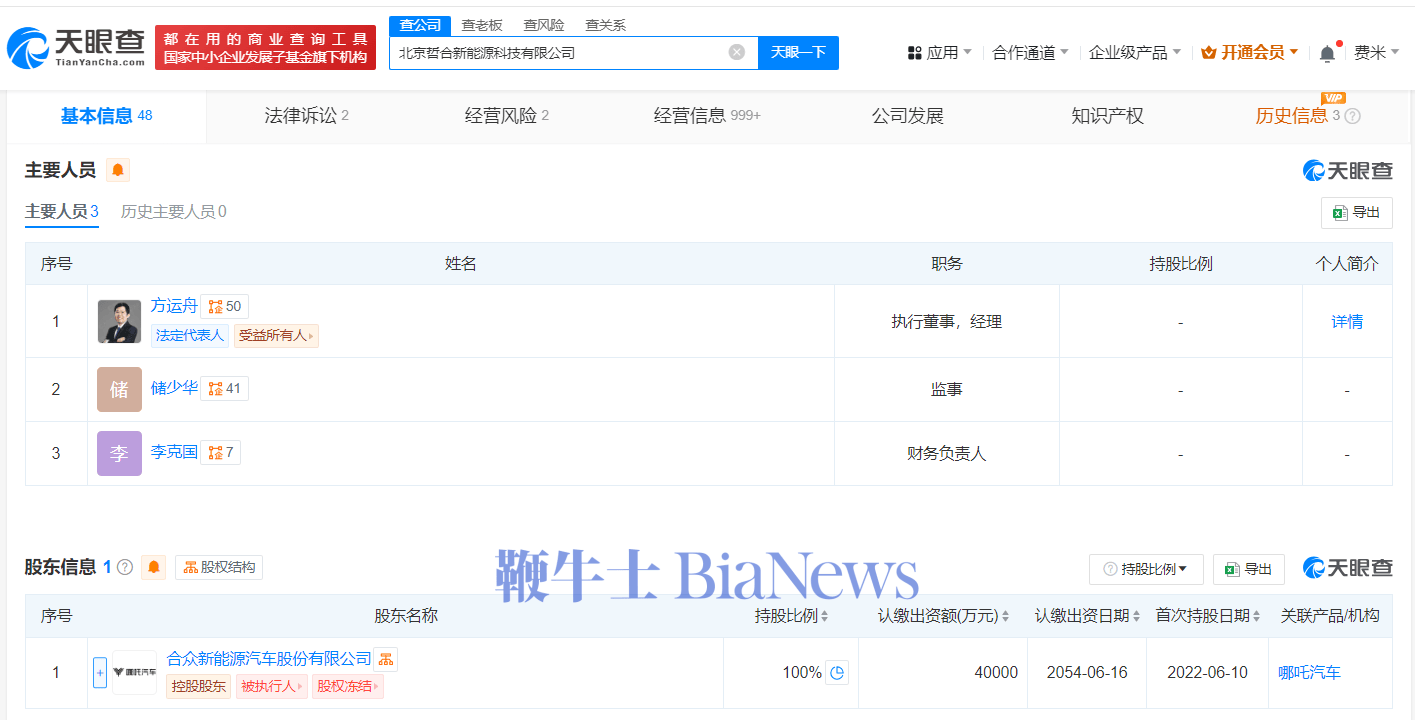
Task: Open 方运舟 profile link
Action: pos(174,306)
